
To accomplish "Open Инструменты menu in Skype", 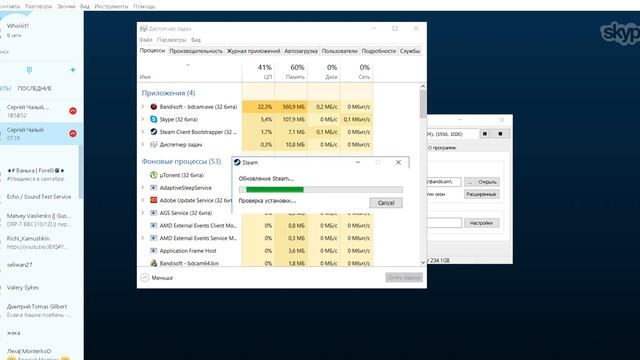I will pyautogui.click(x=111, y=7).
